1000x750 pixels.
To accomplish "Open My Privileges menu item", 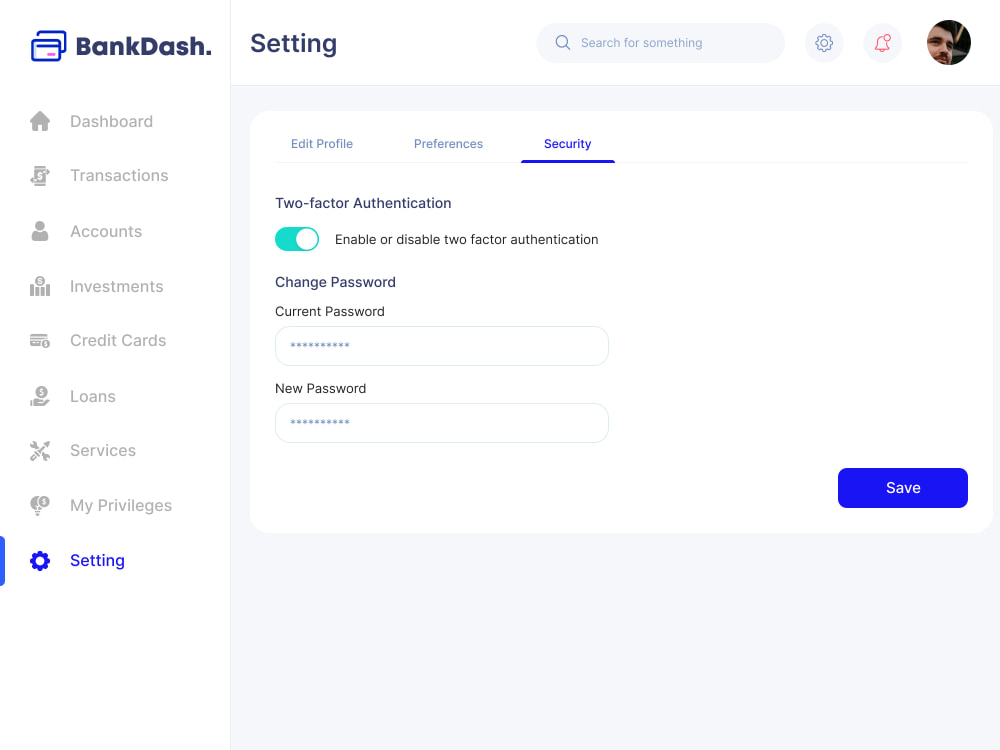I will (x=121, y=505).
